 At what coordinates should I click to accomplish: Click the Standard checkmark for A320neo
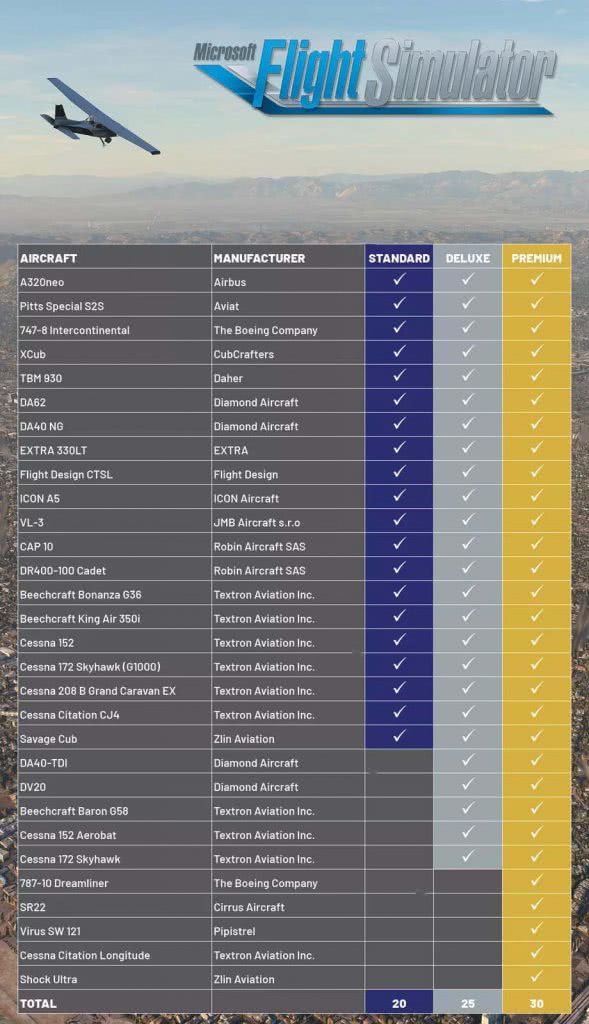click(x=399, y=280)
